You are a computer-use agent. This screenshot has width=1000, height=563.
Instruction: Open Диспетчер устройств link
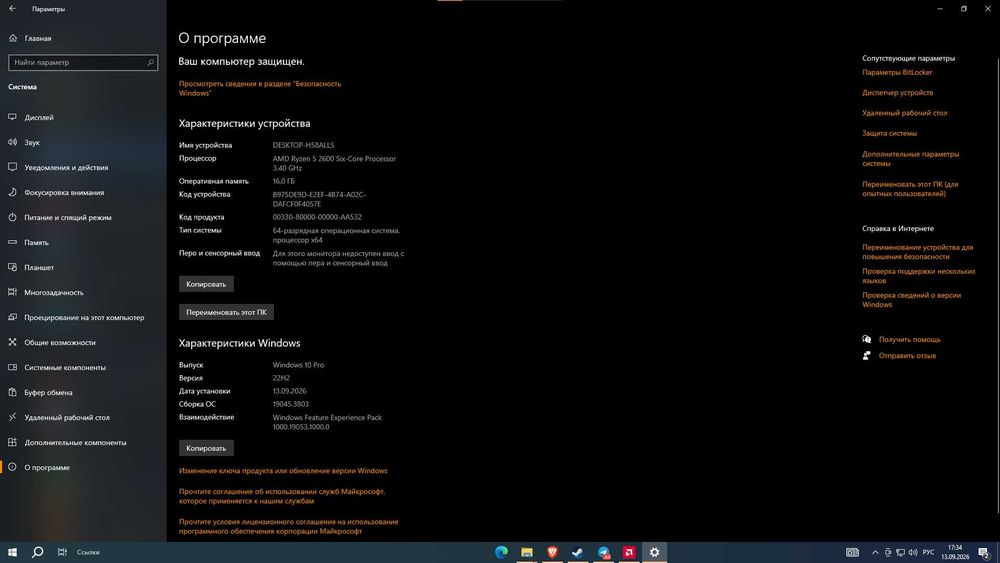pyautogui.click(x=897, y=92)
